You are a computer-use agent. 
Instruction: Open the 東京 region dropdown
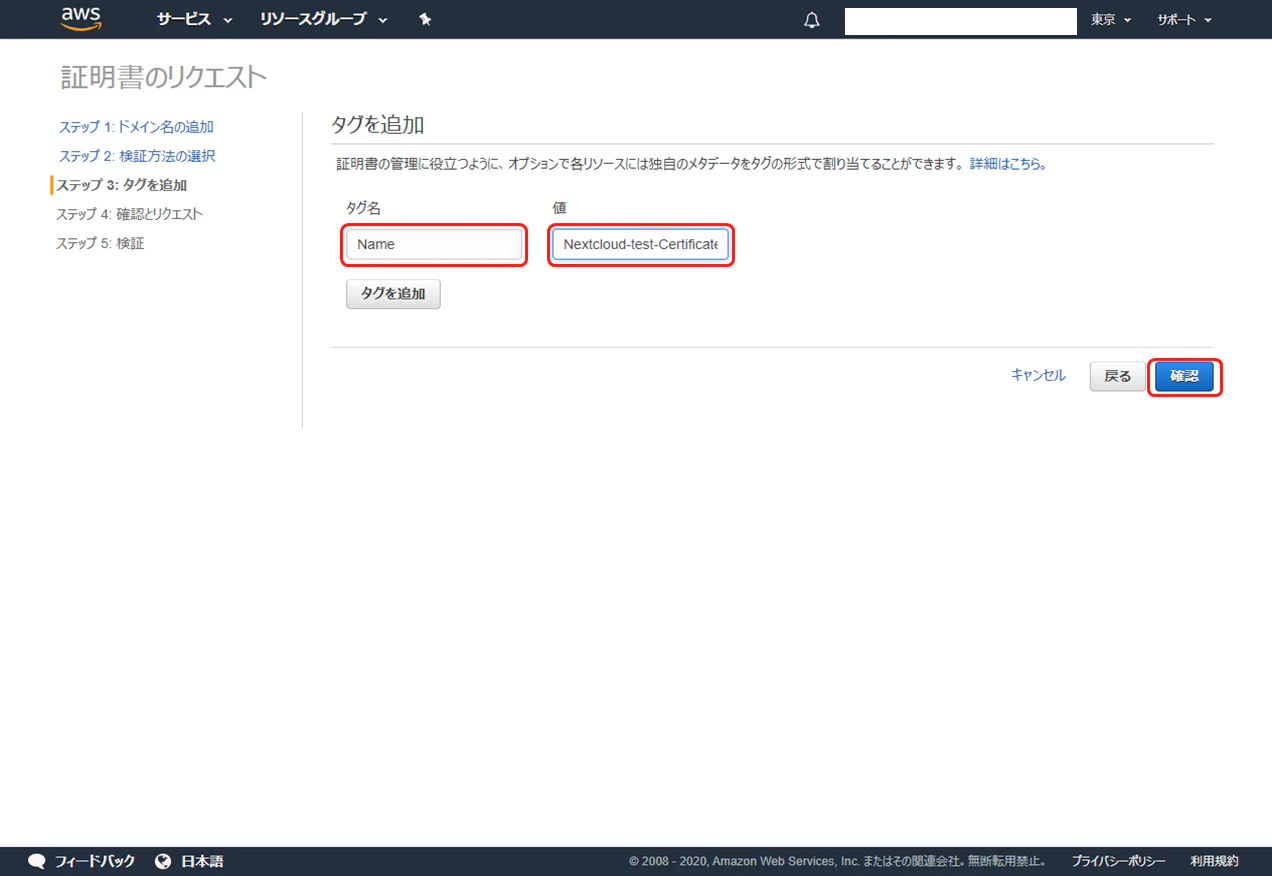click(x=1111, y=20)
